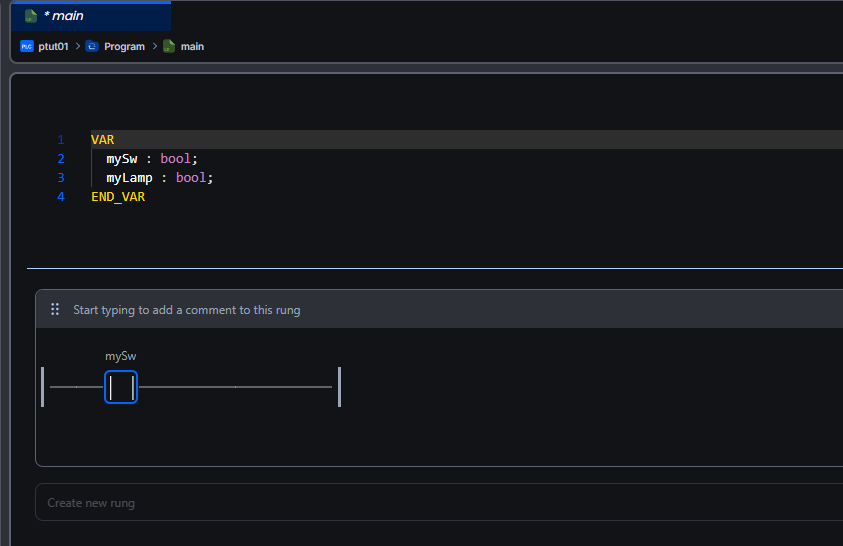Expand the chevron after ptut01 in the breadcrumb
The image size is (843, 546).
78,46
